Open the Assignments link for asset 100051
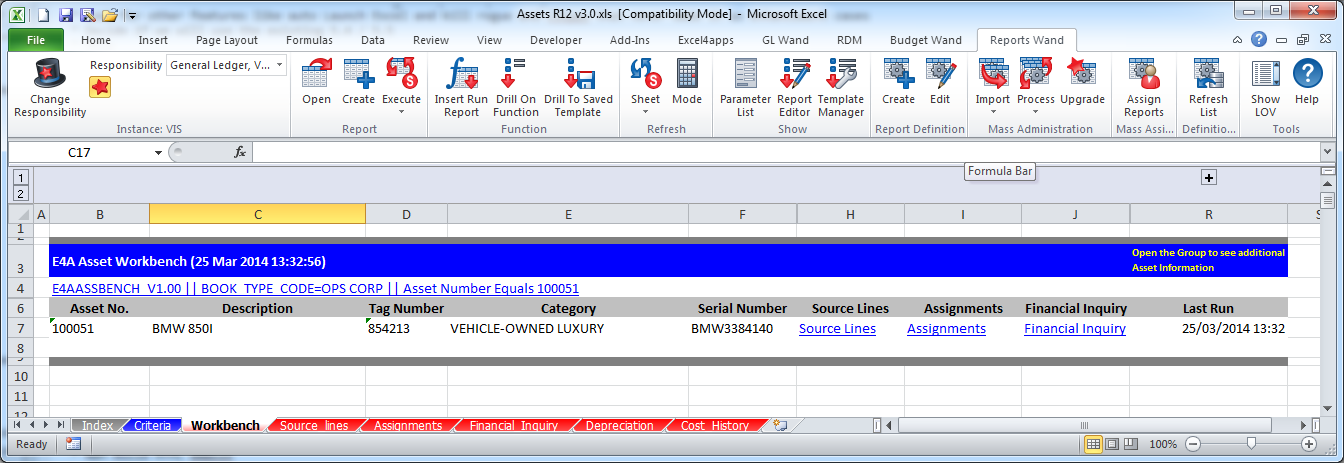The width and height of the screenshot is (1344, 463). pyautogui.click(x=946, y=328)
